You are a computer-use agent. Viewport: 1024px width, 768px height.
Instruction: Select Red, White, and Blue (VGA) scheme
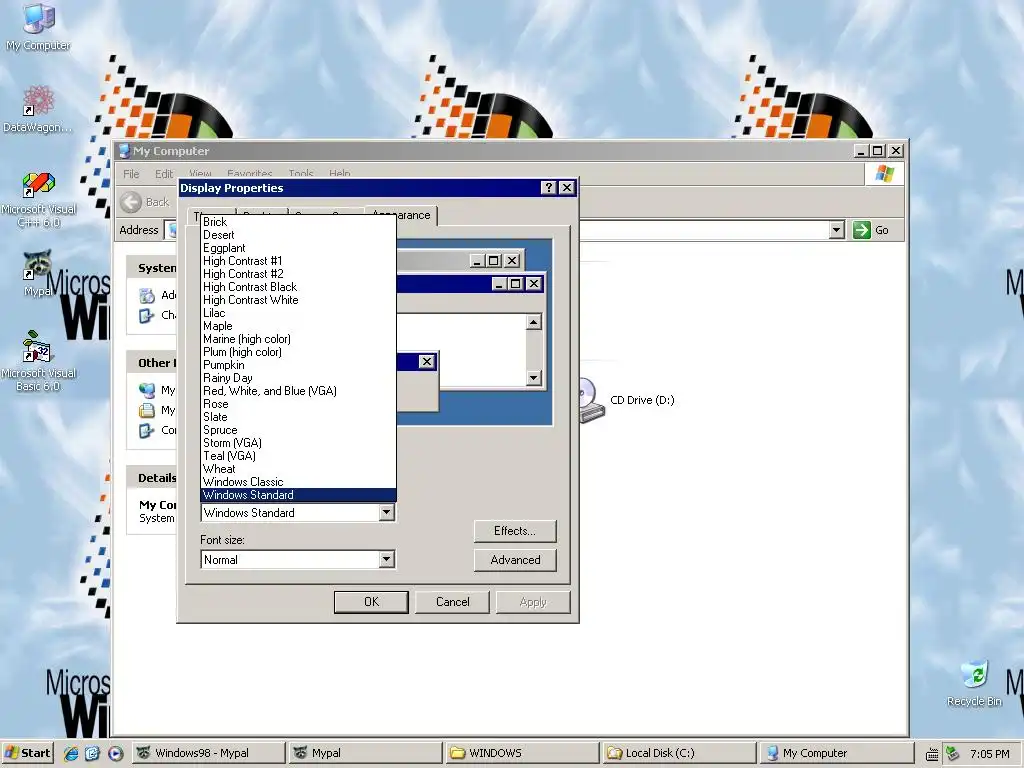pyautogui.click(x=298, y=391)
